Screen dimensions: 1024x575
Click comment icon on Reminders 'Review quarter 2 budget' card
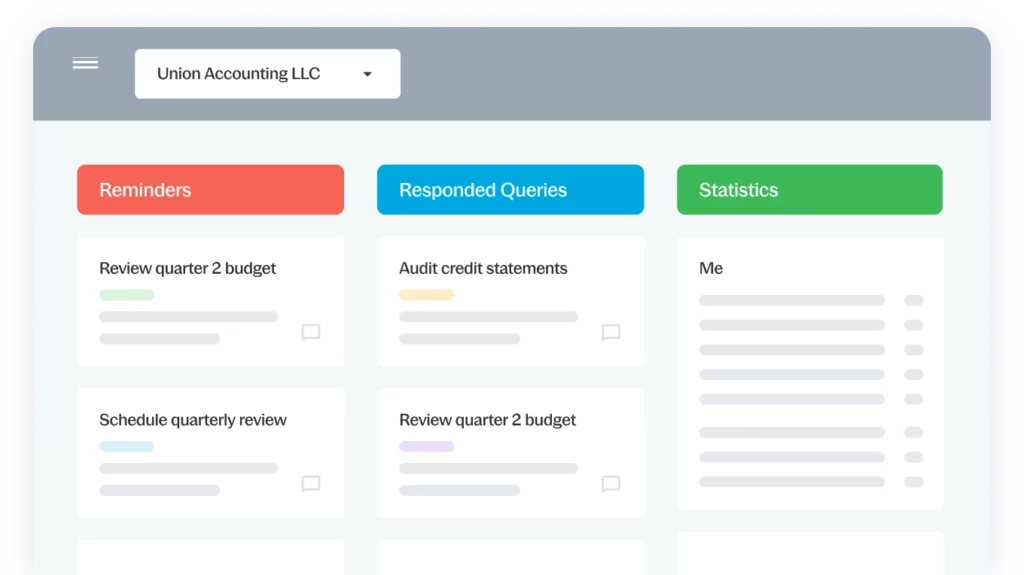[311, 332]
